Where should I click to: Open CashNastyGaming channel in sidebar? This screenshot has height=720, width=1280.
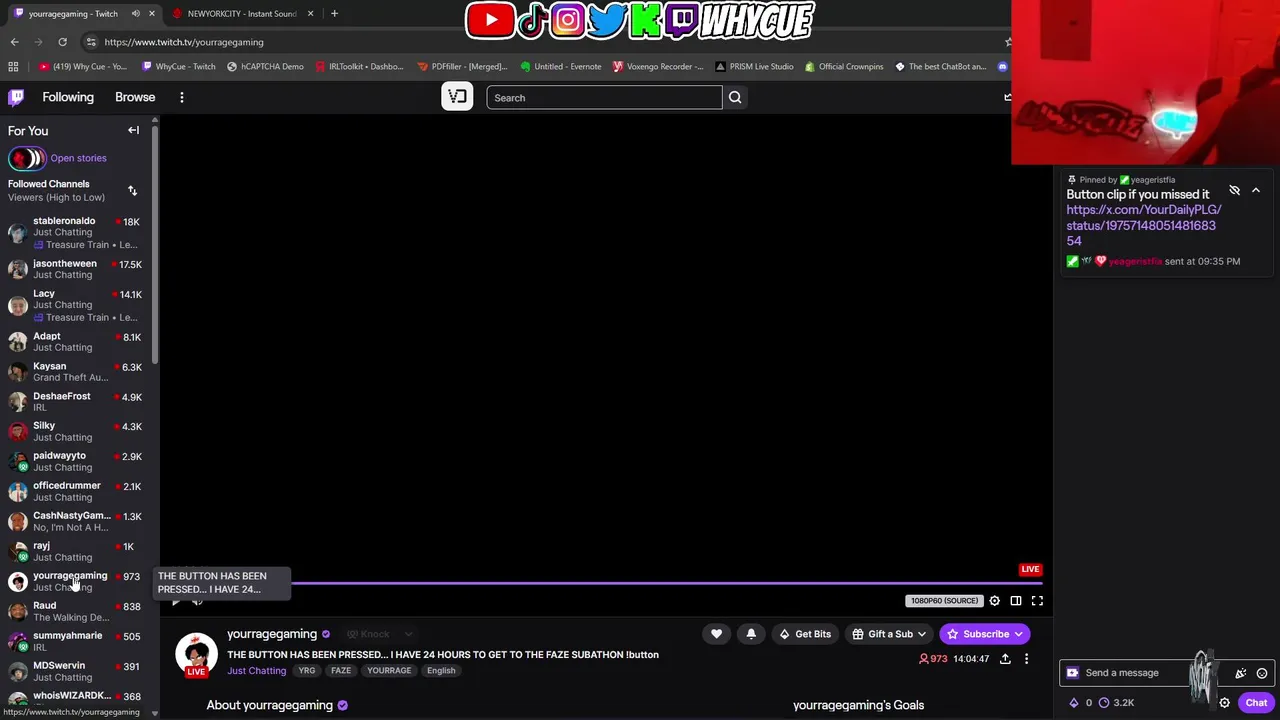(75, 521)
